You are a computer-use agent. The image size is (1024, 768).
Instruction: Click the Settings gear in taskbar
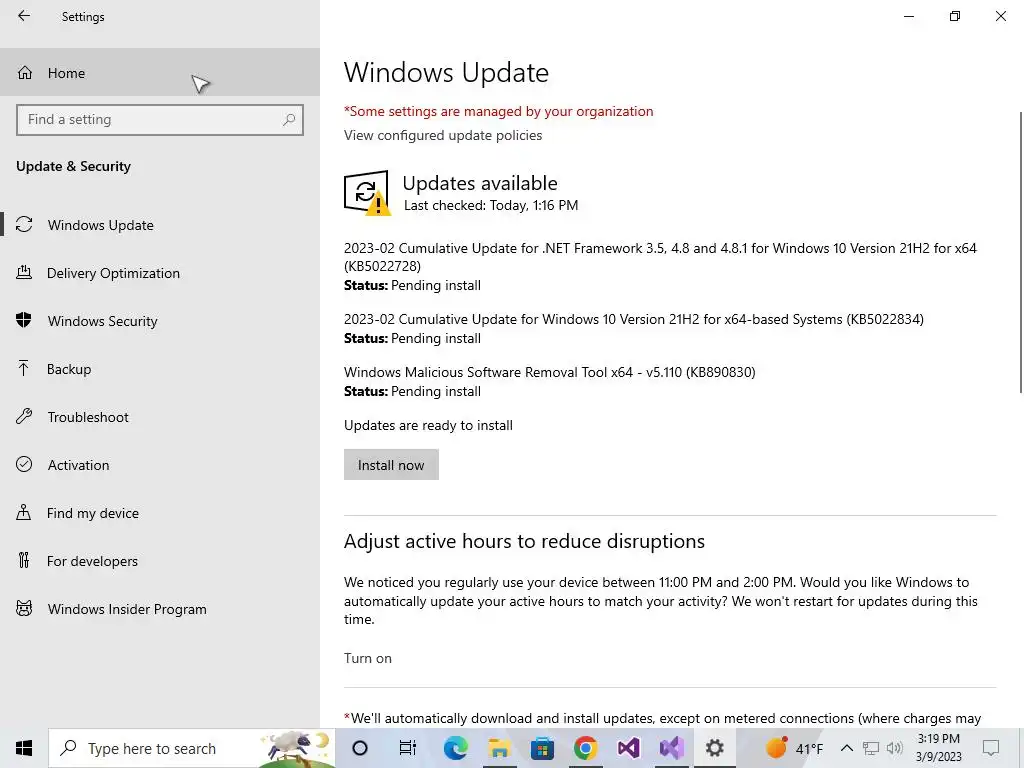click(714, 748)
